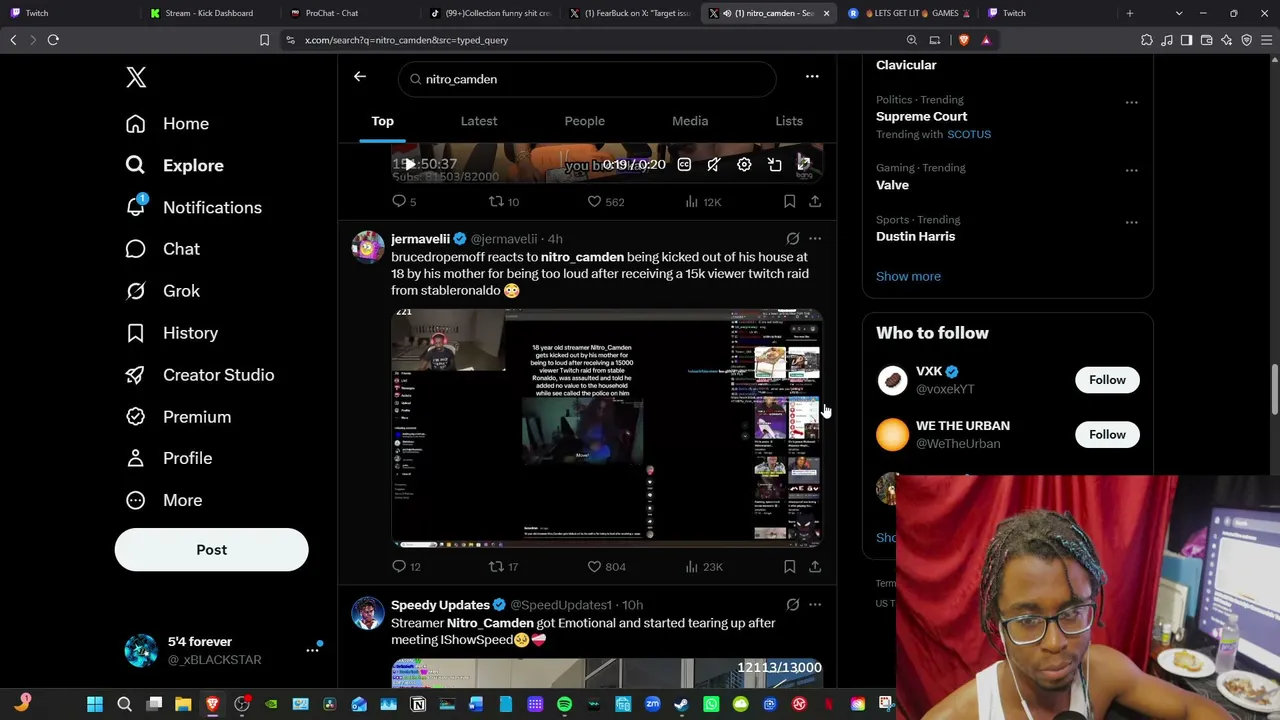Expand the More menu in sidebar
This screenshot has width=1280, height=720.
click(163, 500)
